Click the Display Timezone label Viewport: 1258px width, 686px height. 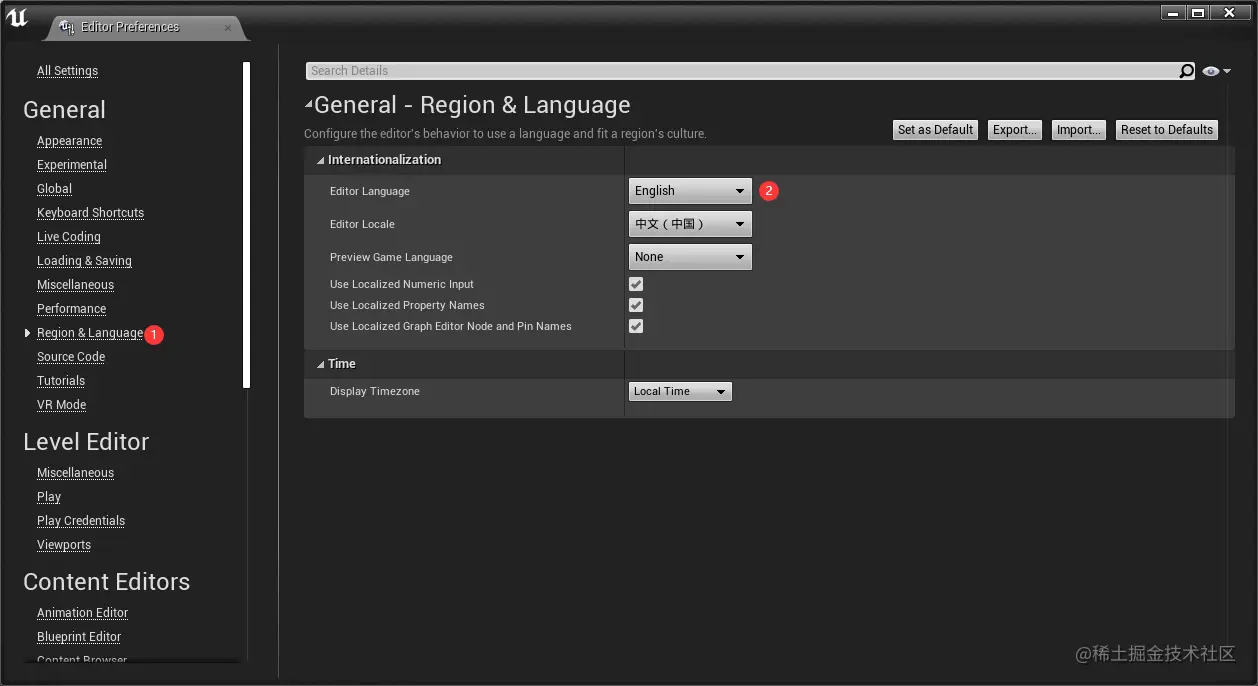tap(375, 392)
